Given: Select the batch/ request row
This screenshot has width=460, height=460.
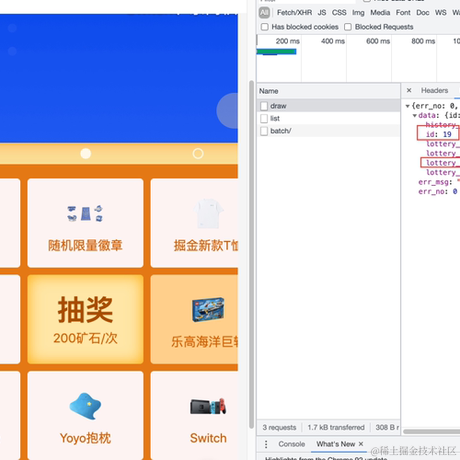Looking at the screenshot, I should 328,131.
